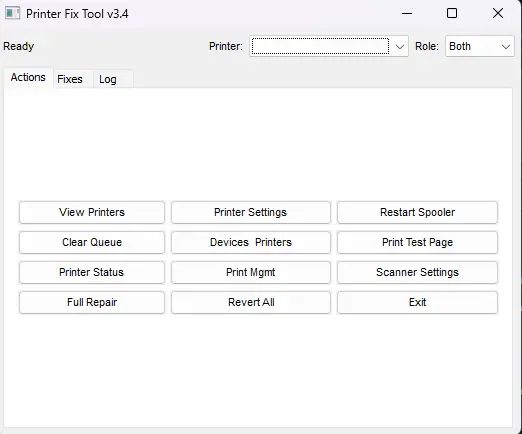This screenshot has height=434, width=522.
Task: Click Restart Spooler
Action: click(x=417, y=212)
